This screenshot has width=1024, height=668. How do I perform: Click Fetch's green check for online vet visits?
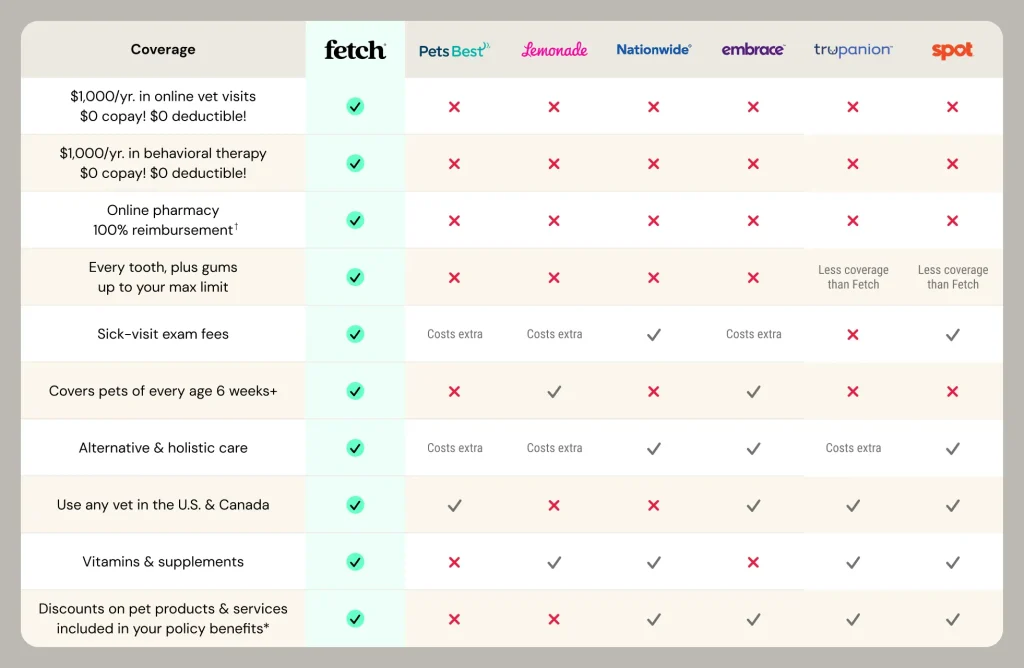(355, 106)
